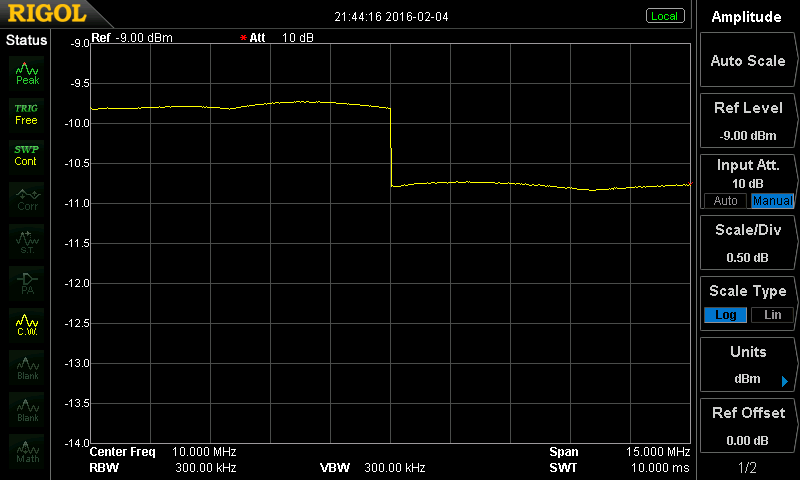Choose Log scale type
Viewport: 800px width, 480px height.
coord(726,315)
